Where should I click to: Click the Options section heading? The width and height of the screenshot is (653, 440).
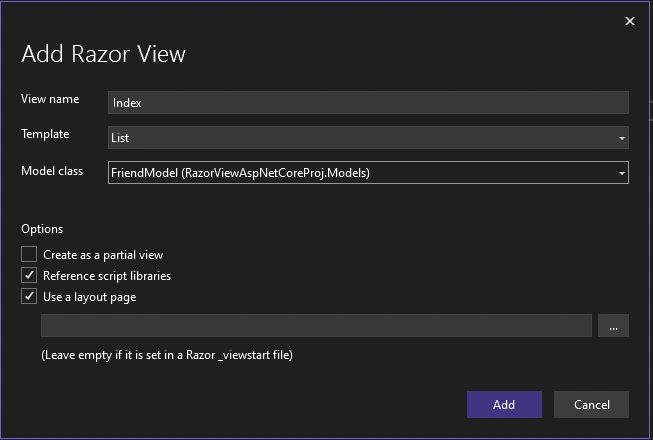tap(42, 229)
